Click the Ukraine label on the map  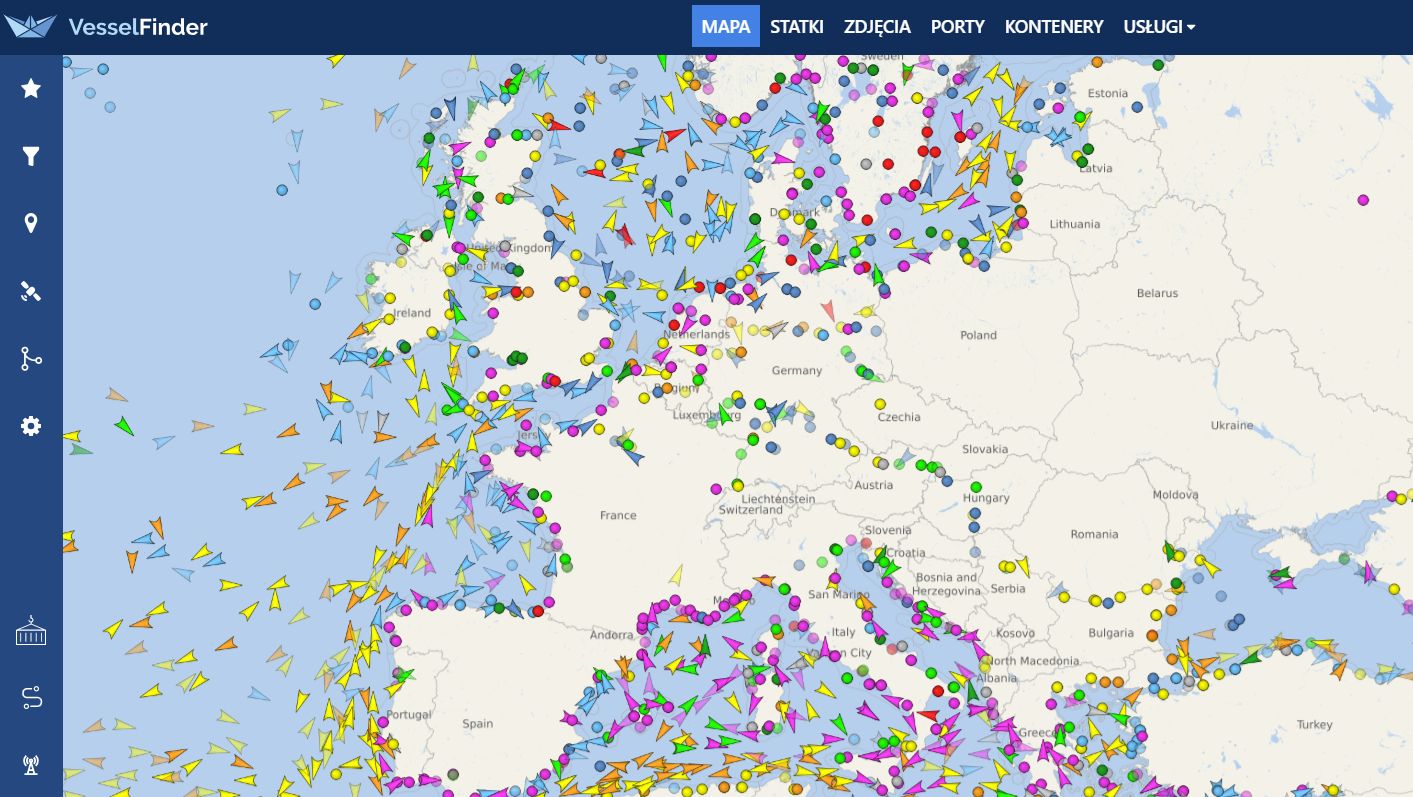pyautogui.click(x=1232, y=425)
